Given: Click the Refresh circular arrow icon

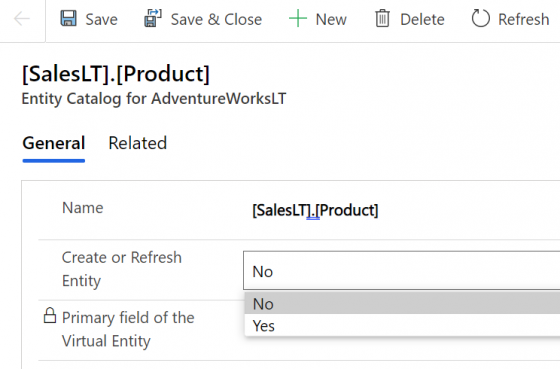Looking at the screenshot, I should (x=480, y=19).
